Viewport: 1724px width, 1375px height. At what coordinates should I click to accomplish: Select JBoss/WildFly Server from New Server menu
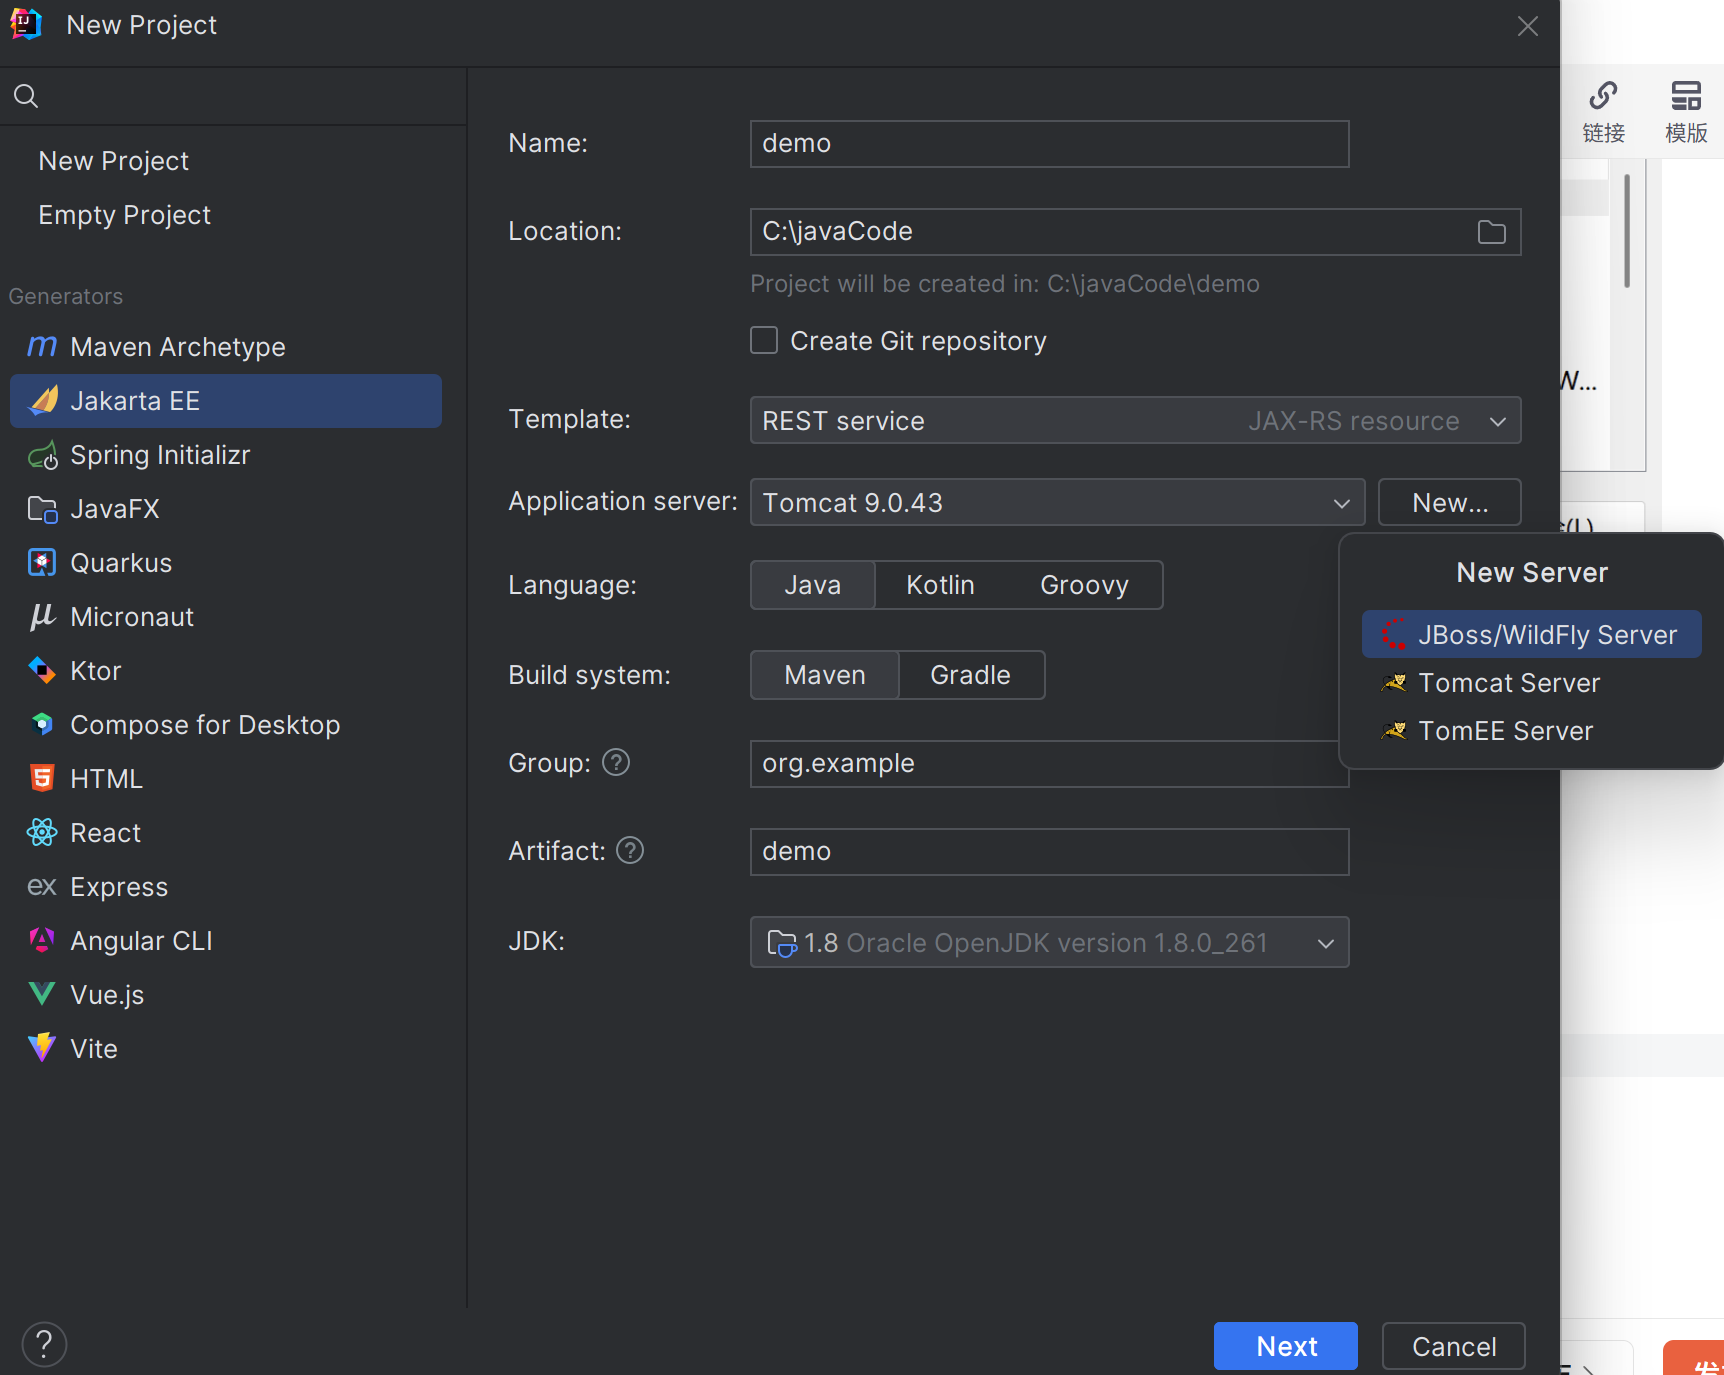[x=1531, y=635]
